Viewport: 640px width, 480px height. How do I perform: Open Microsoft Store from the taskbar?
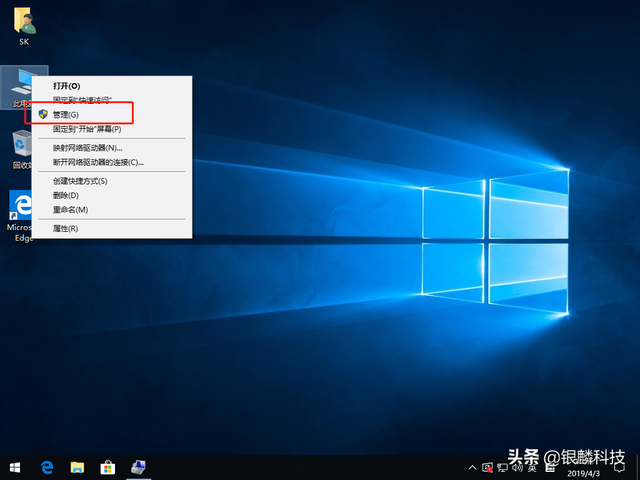pyautogui.click(x=108, y=467)
